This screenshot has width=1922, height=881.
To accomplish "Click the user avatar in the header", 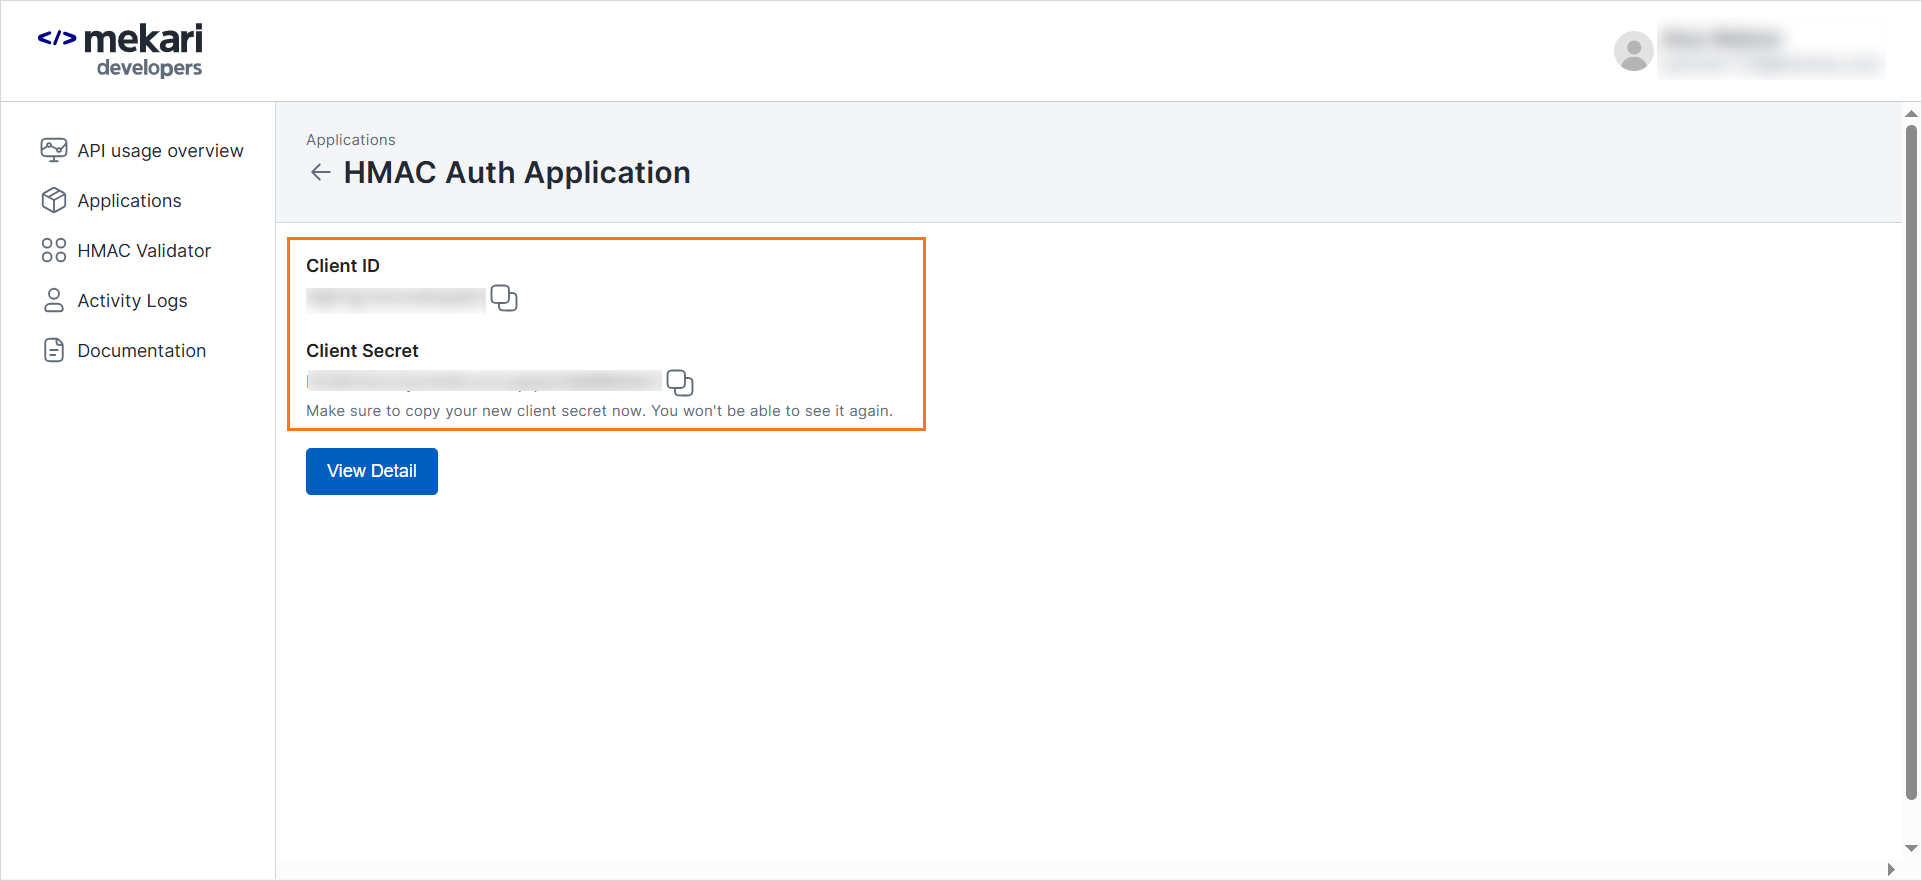I will click(1633, 51).
